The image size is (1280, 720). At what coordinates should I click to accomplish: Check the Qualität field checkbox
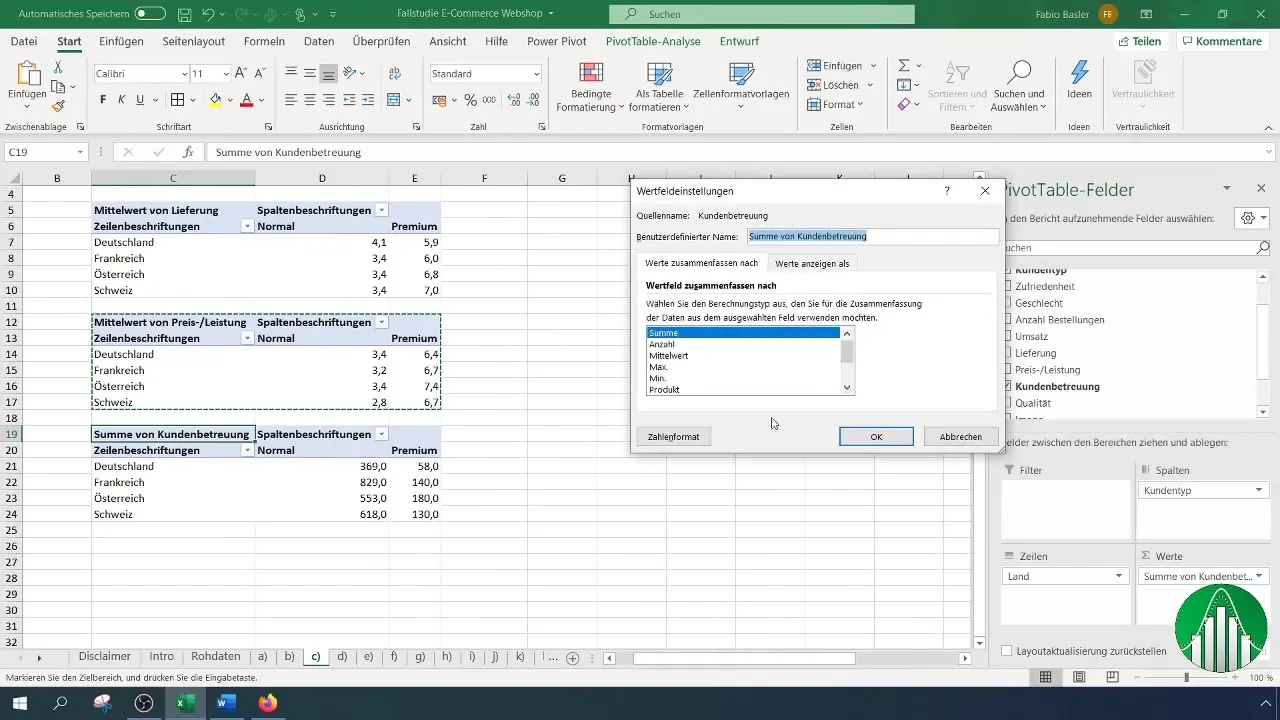(x=1007, y=403)
